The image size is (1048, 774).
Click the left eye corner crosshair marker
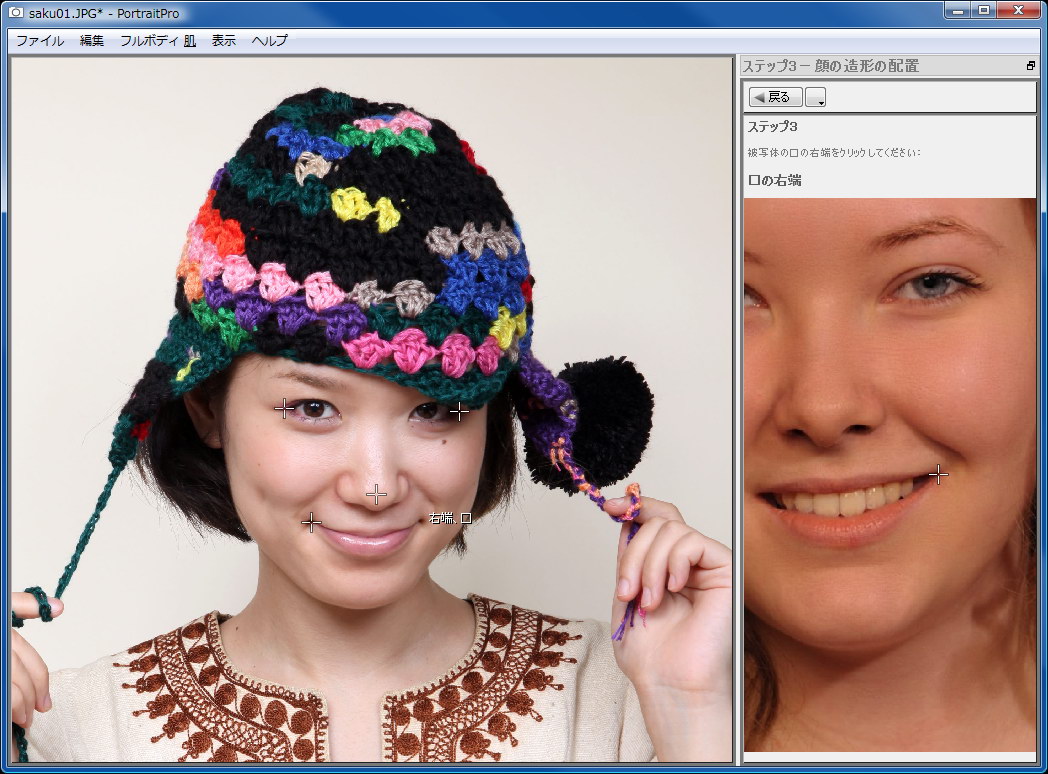285,408
